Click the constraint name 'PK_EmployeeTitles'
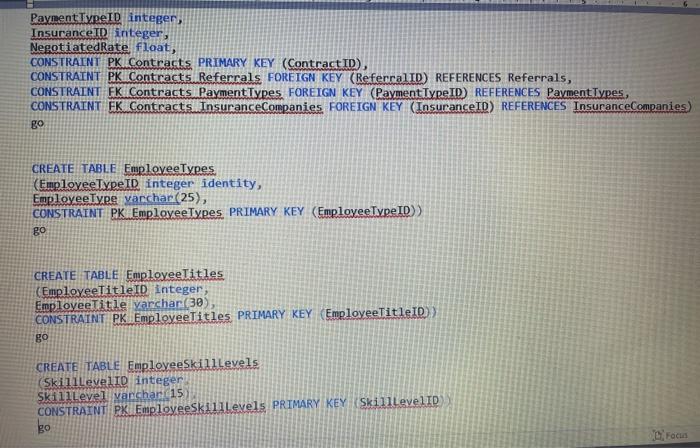 [x=172, y=318]
